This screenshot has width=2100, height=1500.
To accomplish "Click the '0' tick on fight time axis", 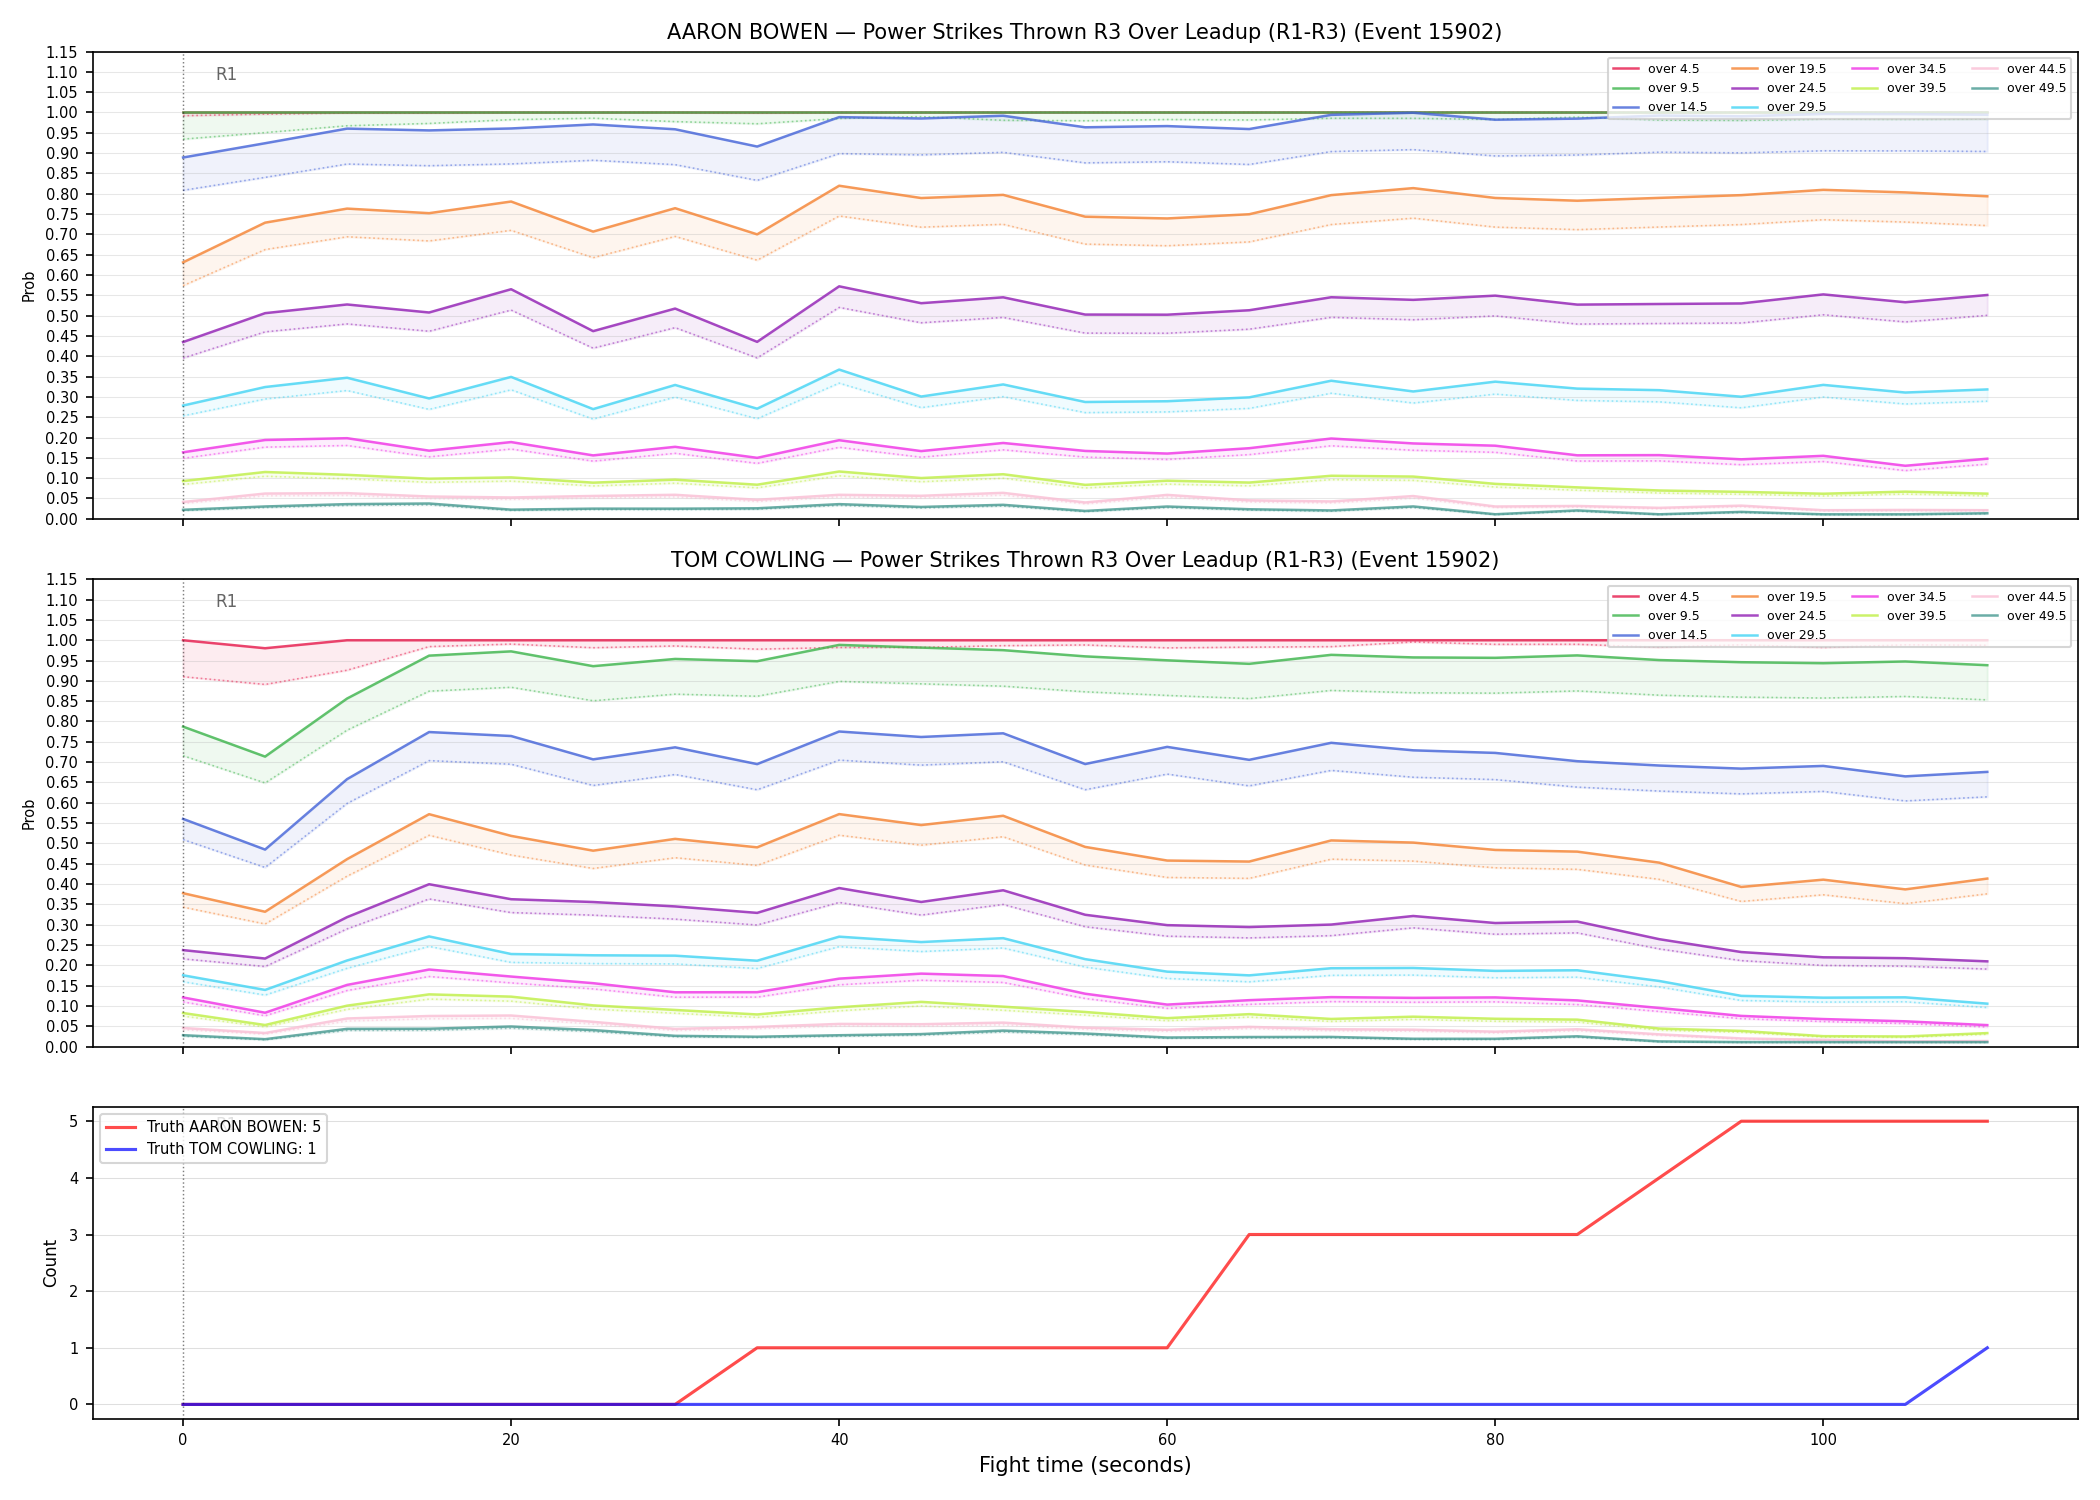I will pyautogui.click(x=182, y=1440).
